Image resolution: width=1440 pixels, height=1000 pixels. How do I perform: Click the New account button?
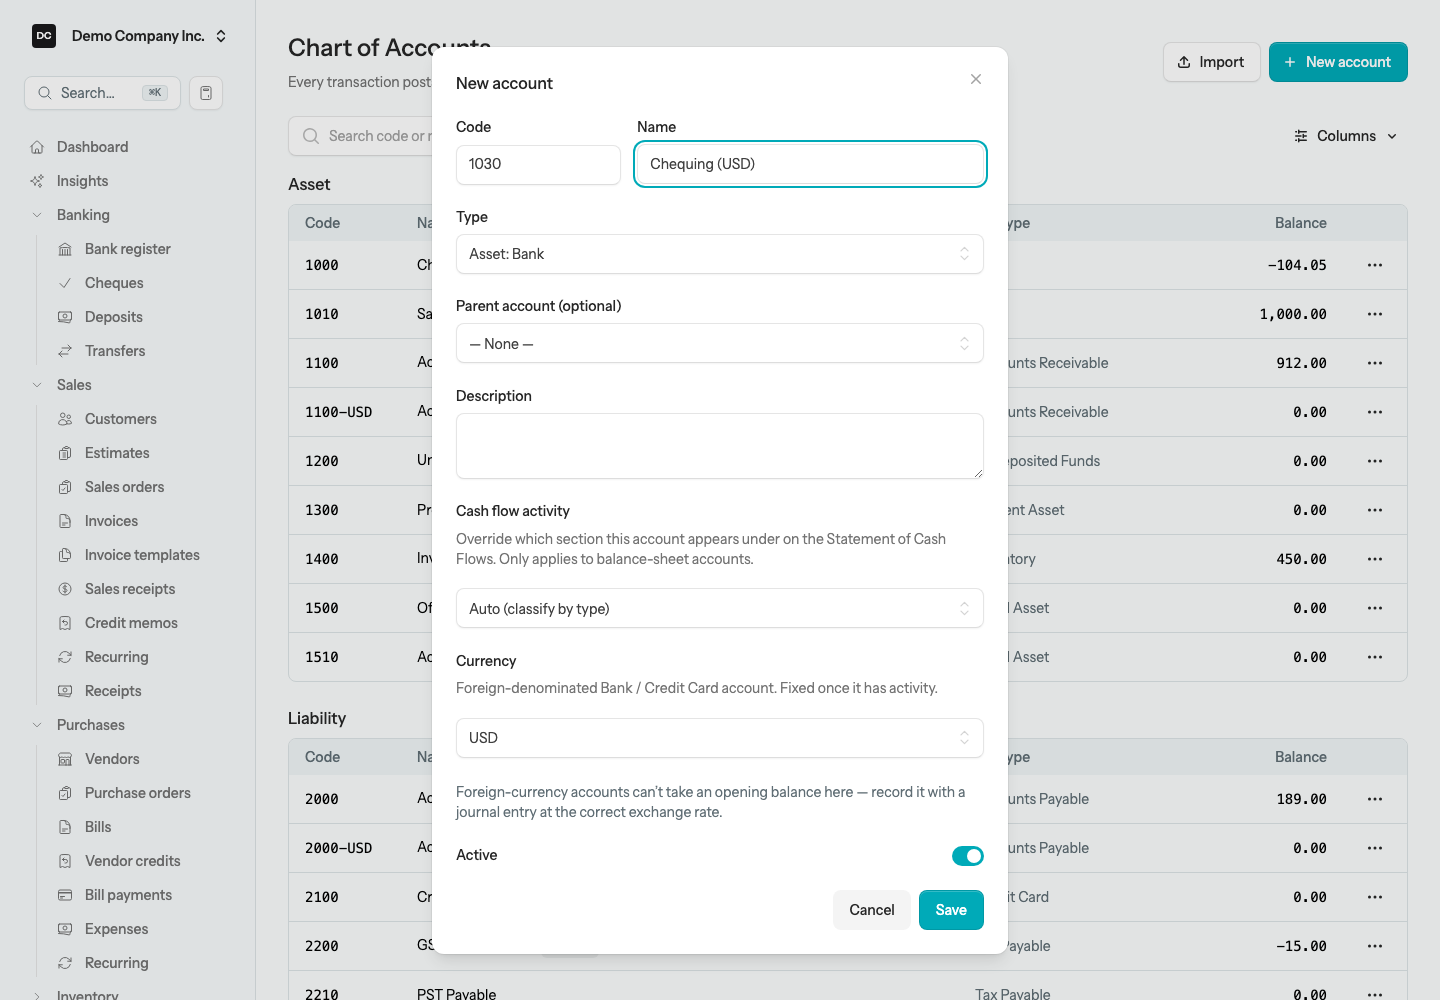(1338, 62)
